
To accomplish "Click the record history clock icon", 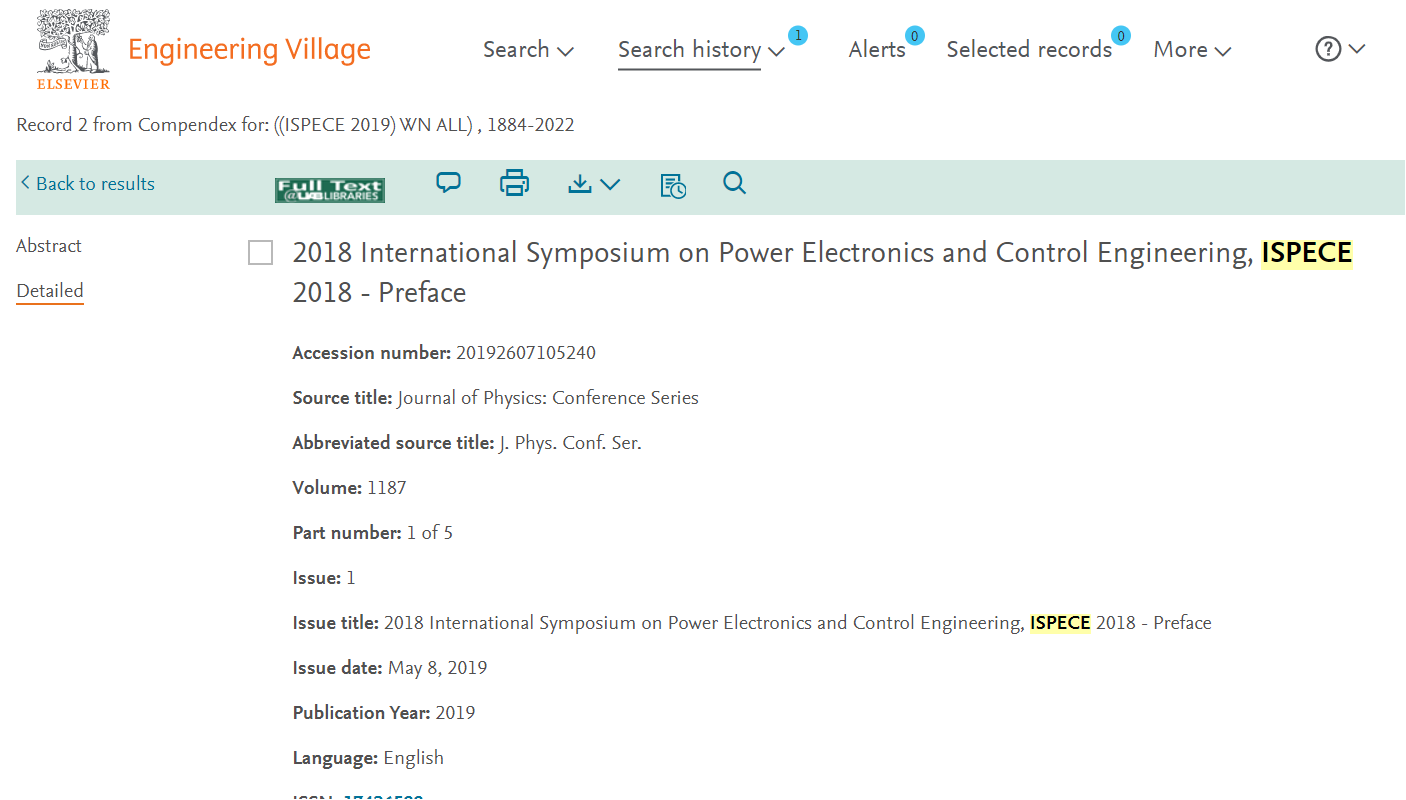I will pos(673,185).
